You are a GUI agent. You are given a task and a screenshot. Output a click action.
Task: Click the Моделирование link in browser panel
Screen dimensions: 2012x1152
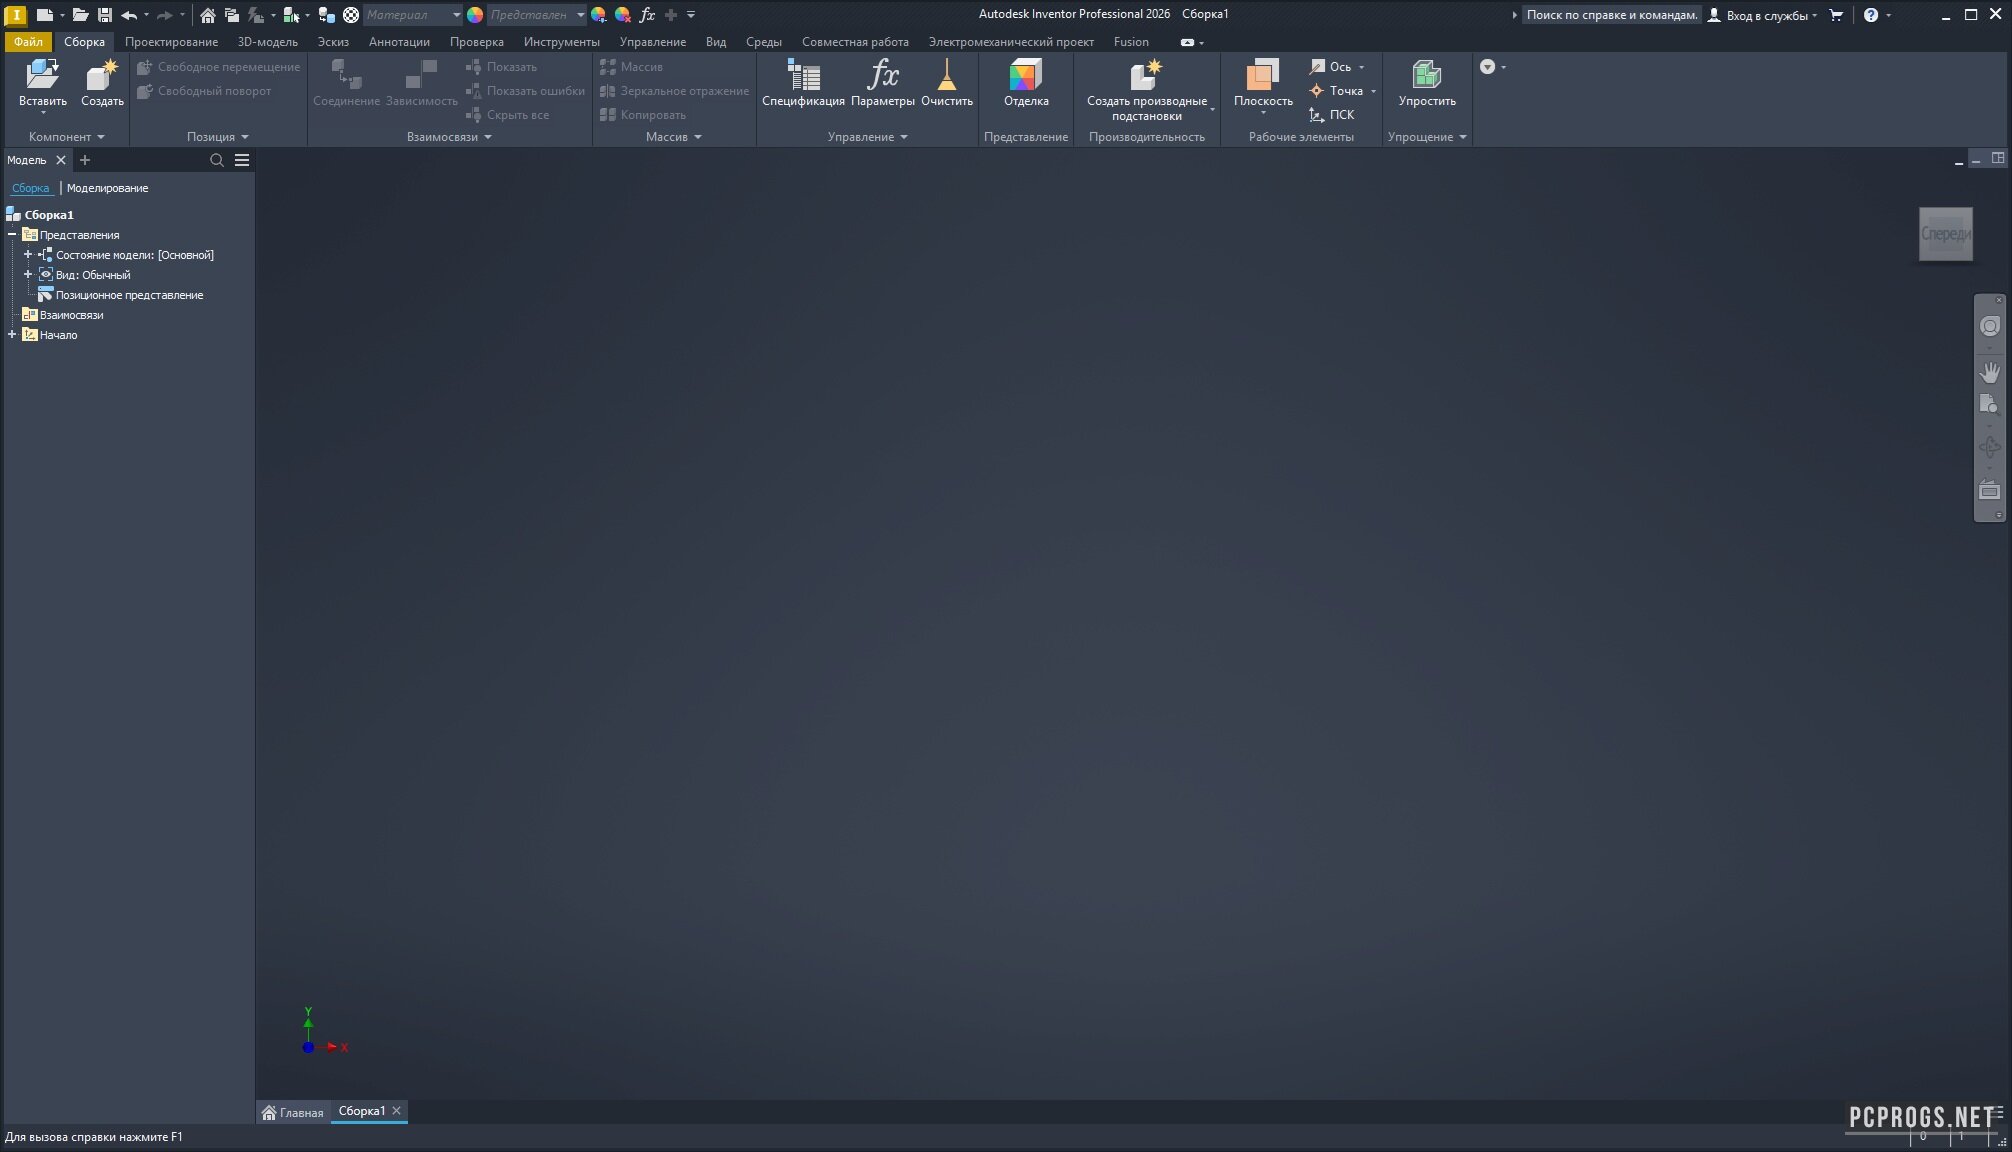pos(107,188)
